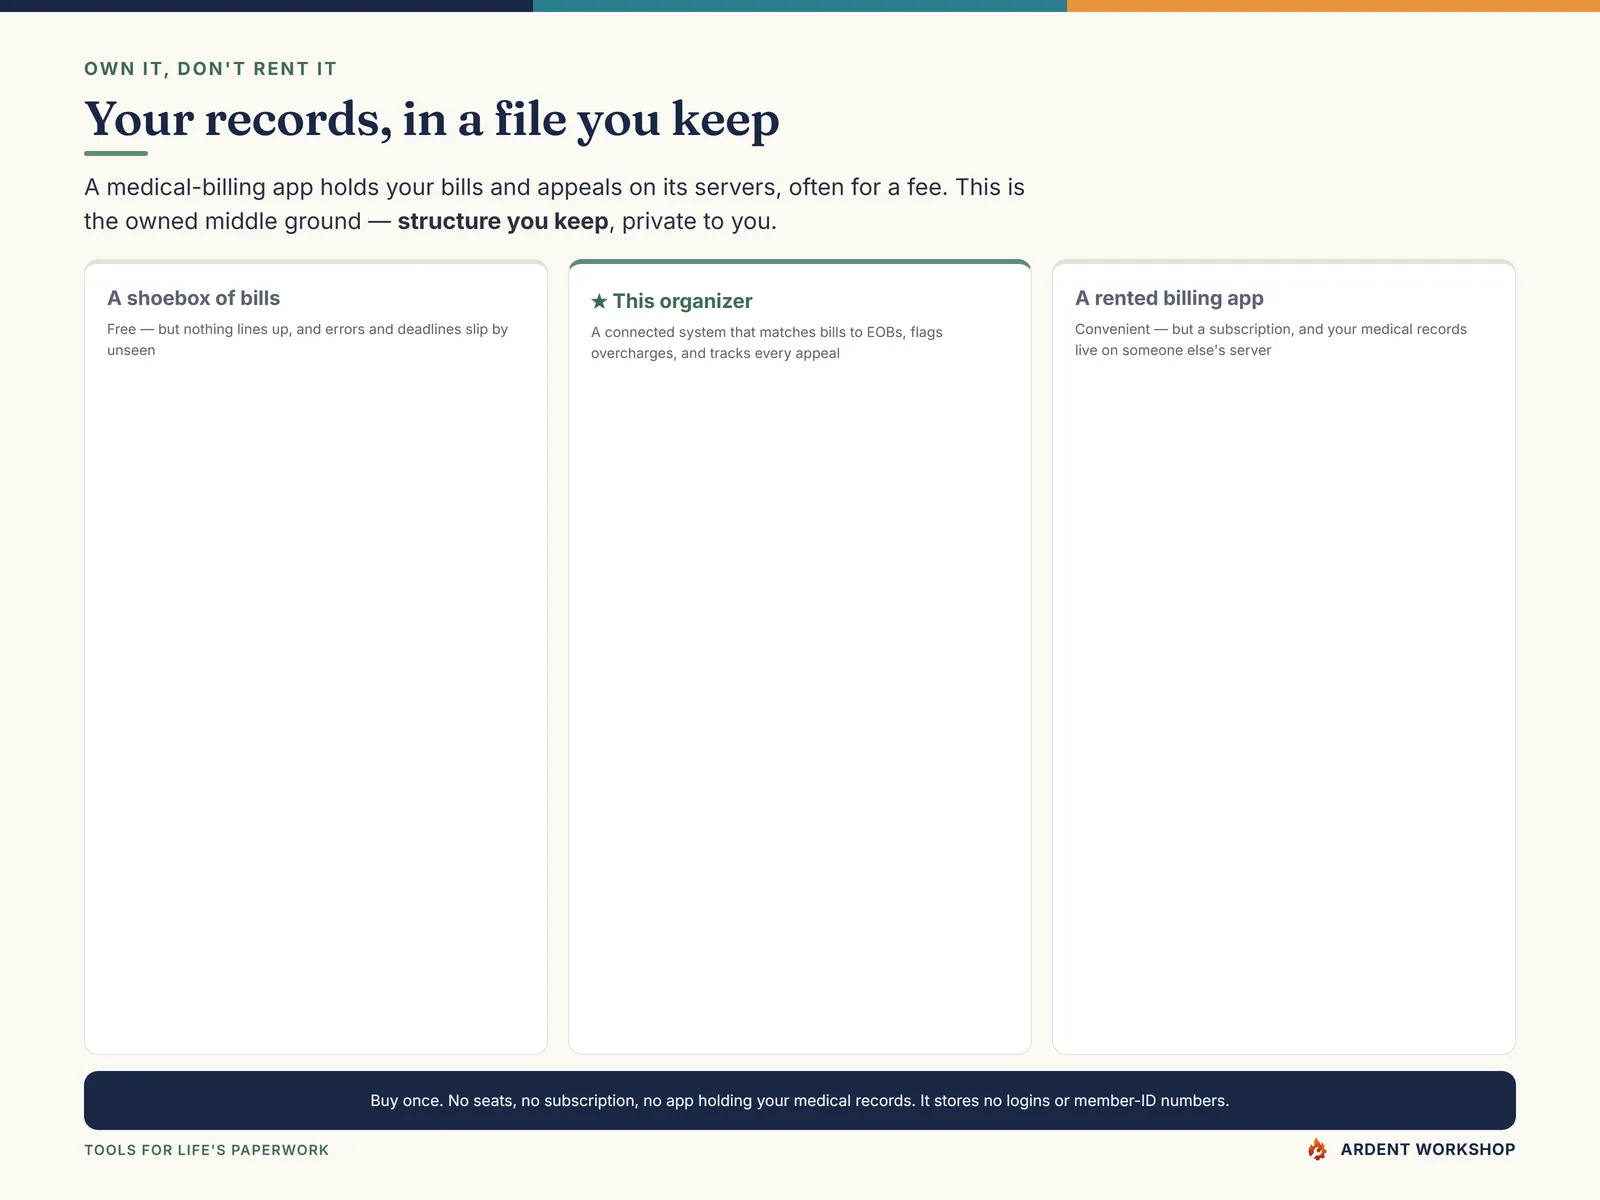Click the intro paragraph about medical-billing app
1600x1200 pixels.
(x=554, y=204)
